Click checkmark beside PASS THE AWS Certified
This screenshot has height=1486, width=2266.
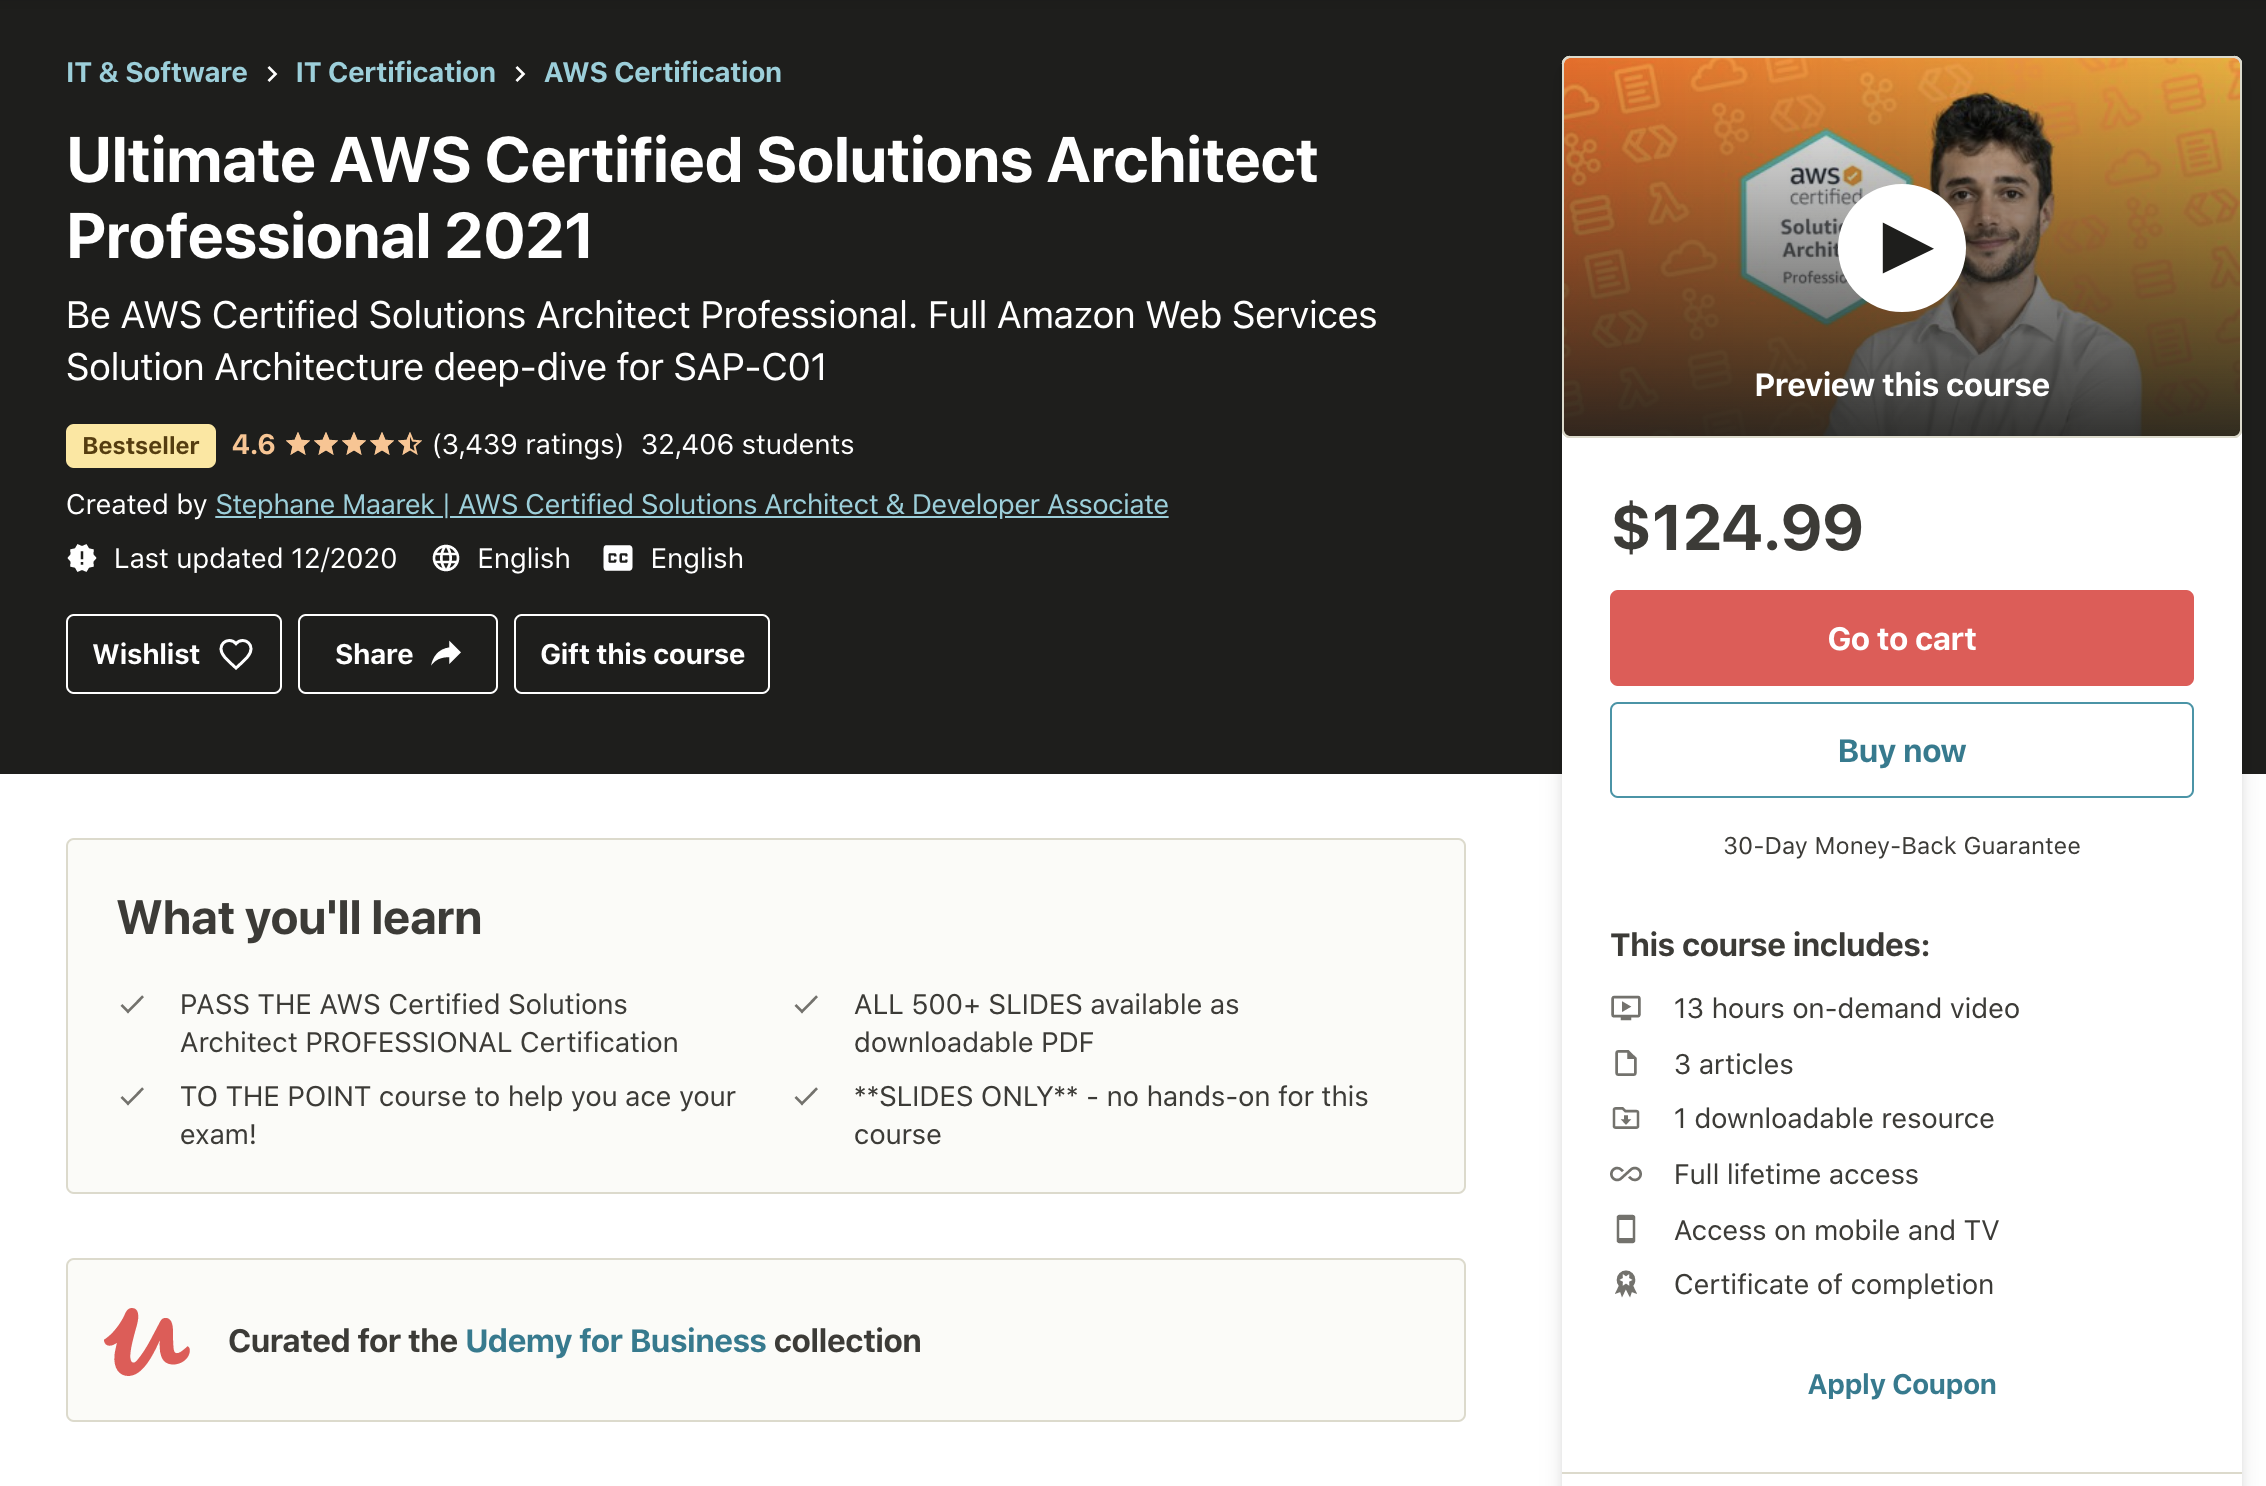[132, 1004]
